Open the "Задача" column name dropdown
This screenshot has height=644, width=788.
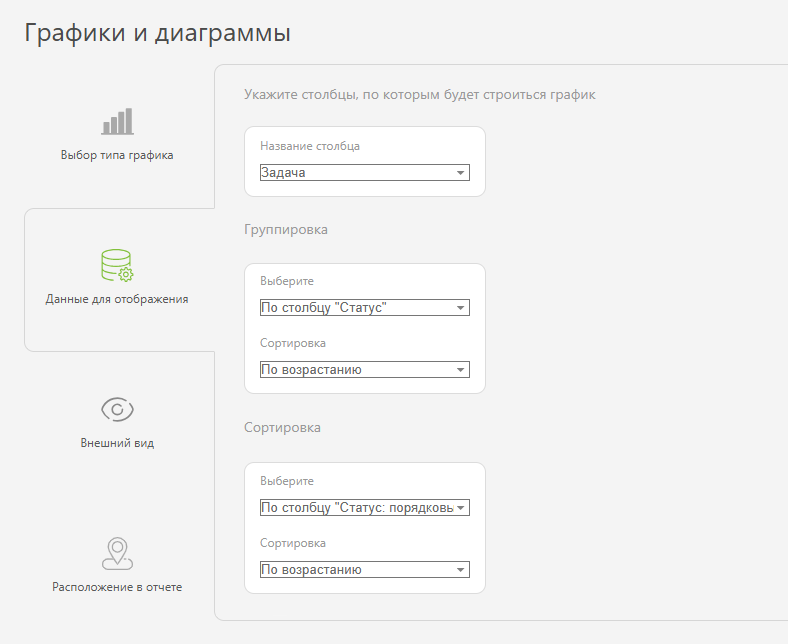click(365, 172)
